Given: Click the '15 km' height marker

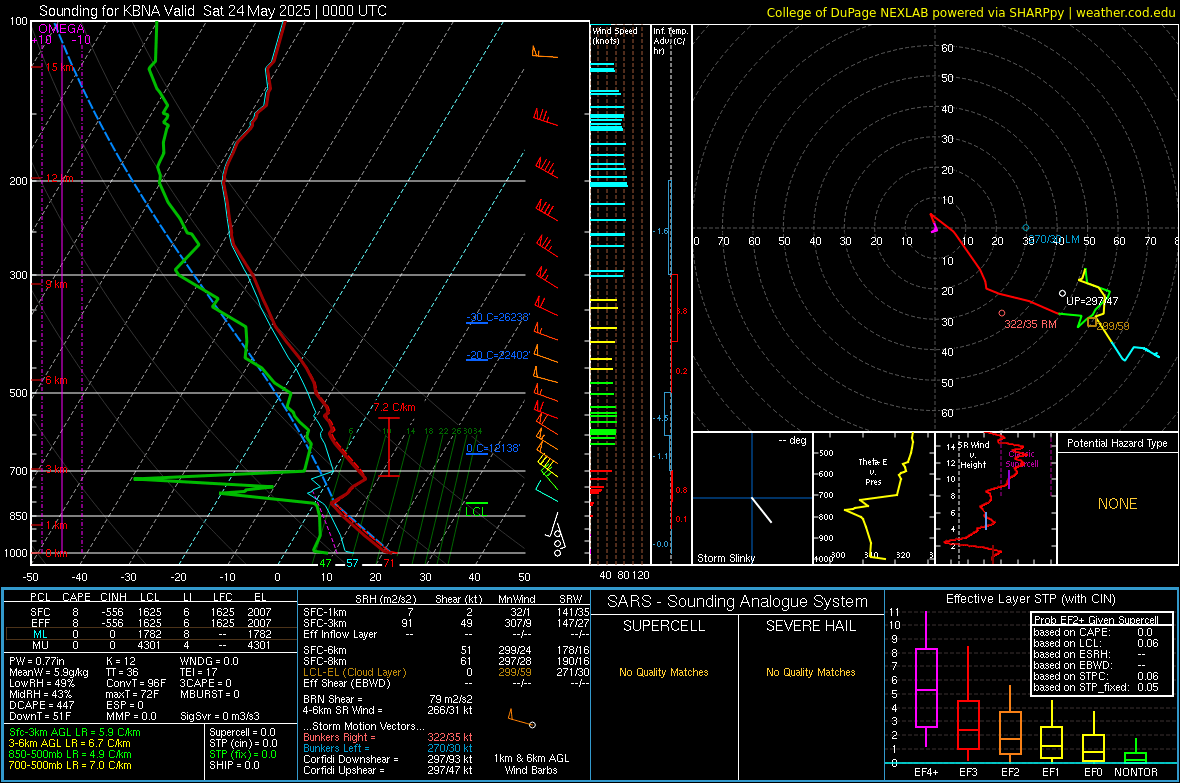Looking at the screenshot, I should (59, 67).
